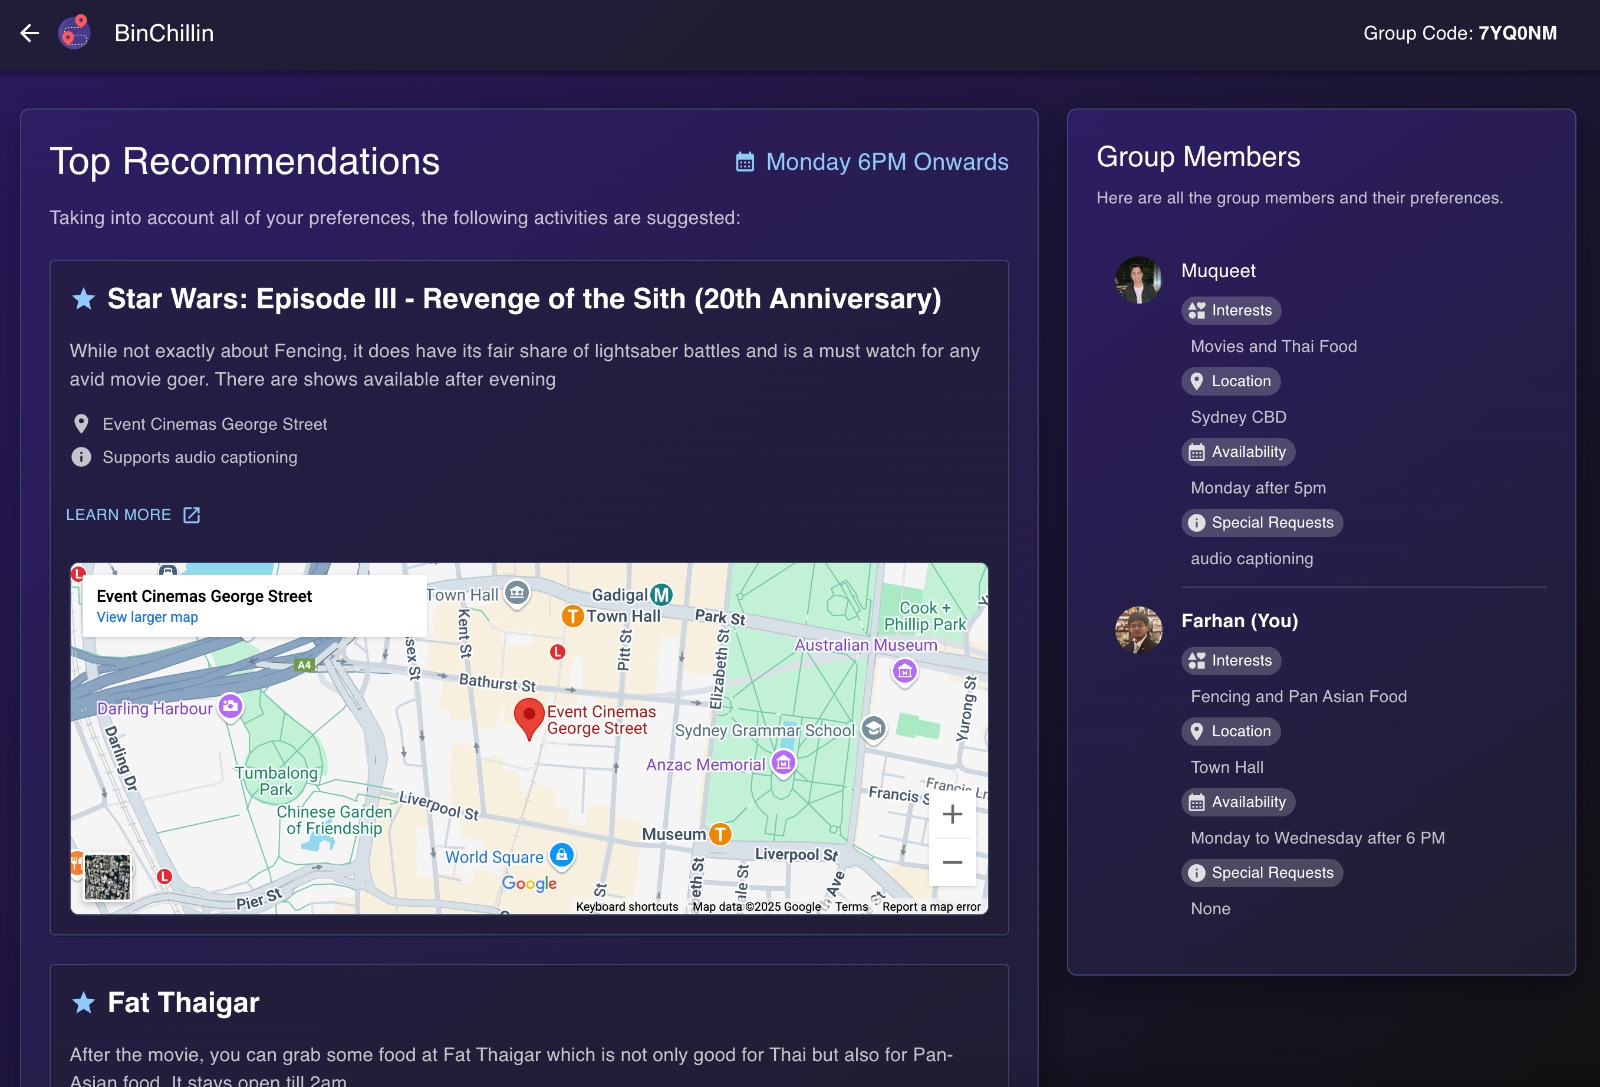Click the external link icon after Learn More

[x=192, y=515]
